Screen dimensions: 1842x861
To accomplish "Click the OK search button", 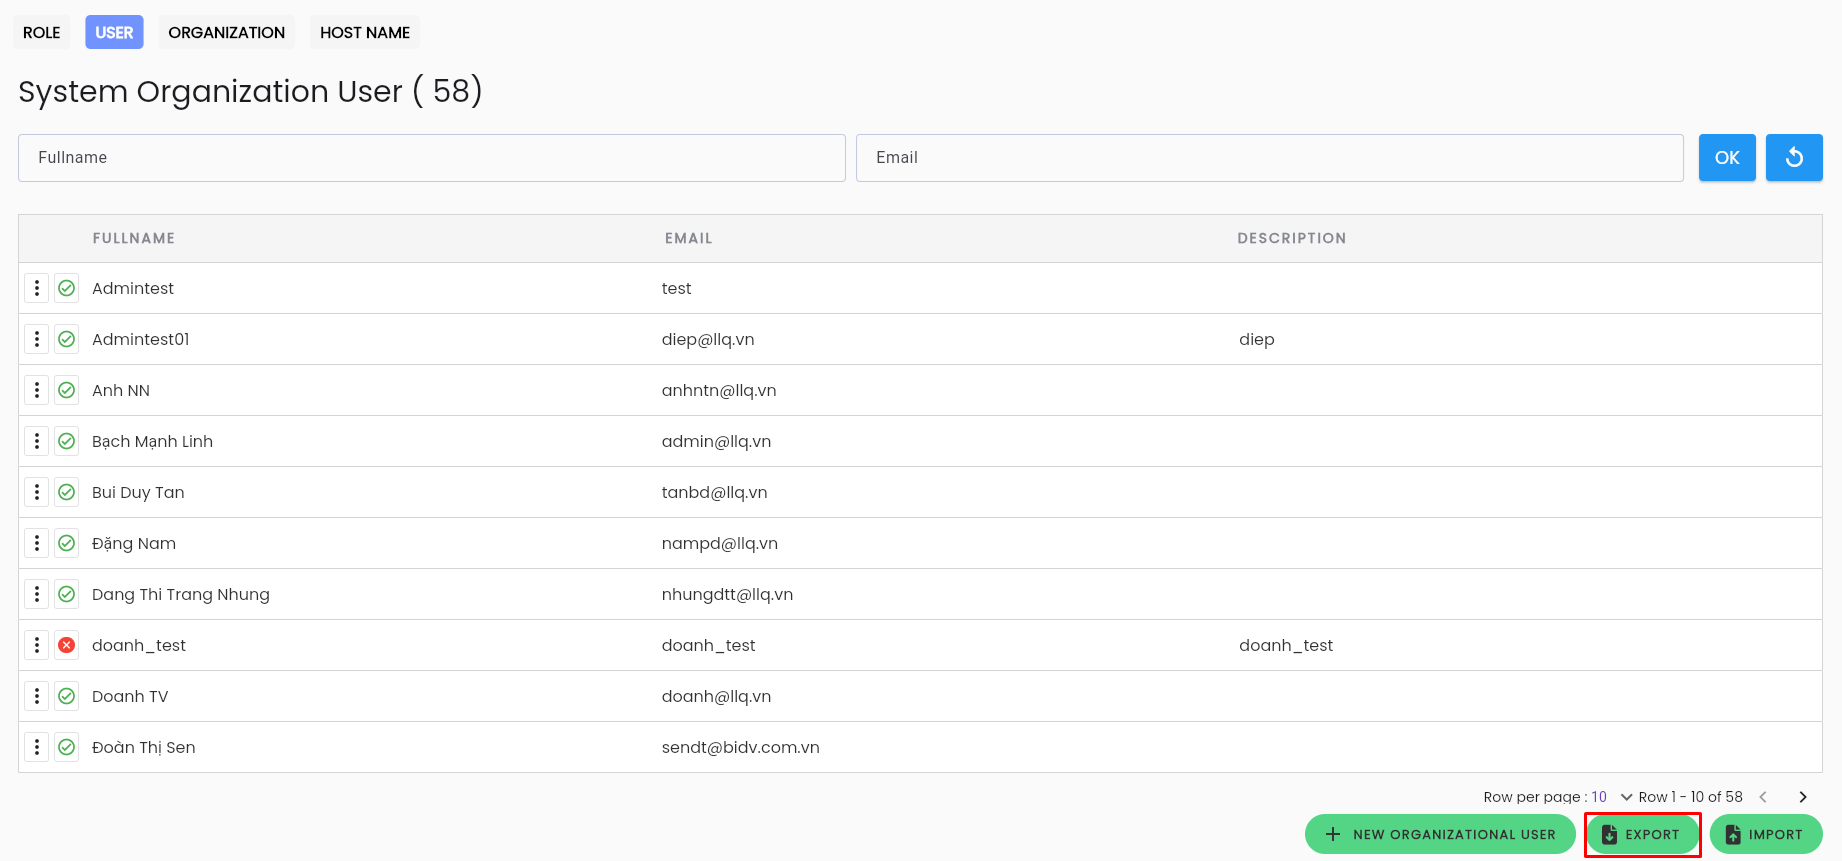I will coord(1727,158).
